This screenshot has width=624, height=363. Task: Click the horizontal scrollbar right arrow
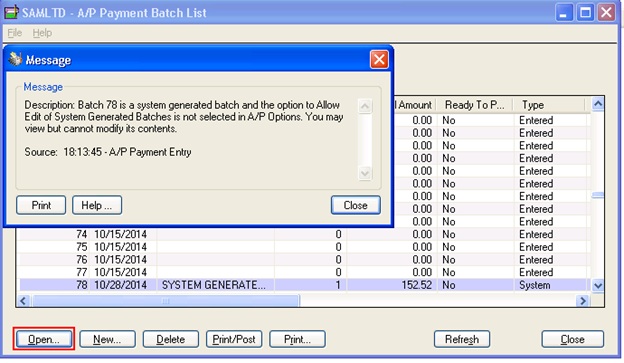click(x=583, y=301)
